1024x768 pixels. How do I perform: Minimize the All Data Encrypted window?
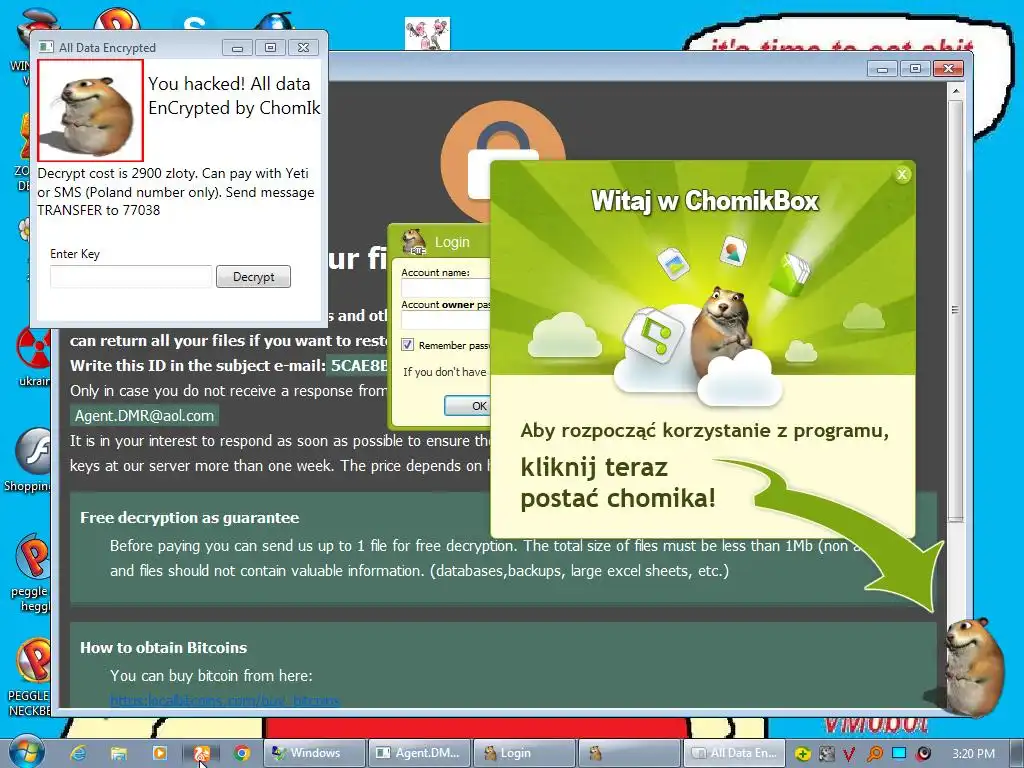click(237, 48)
